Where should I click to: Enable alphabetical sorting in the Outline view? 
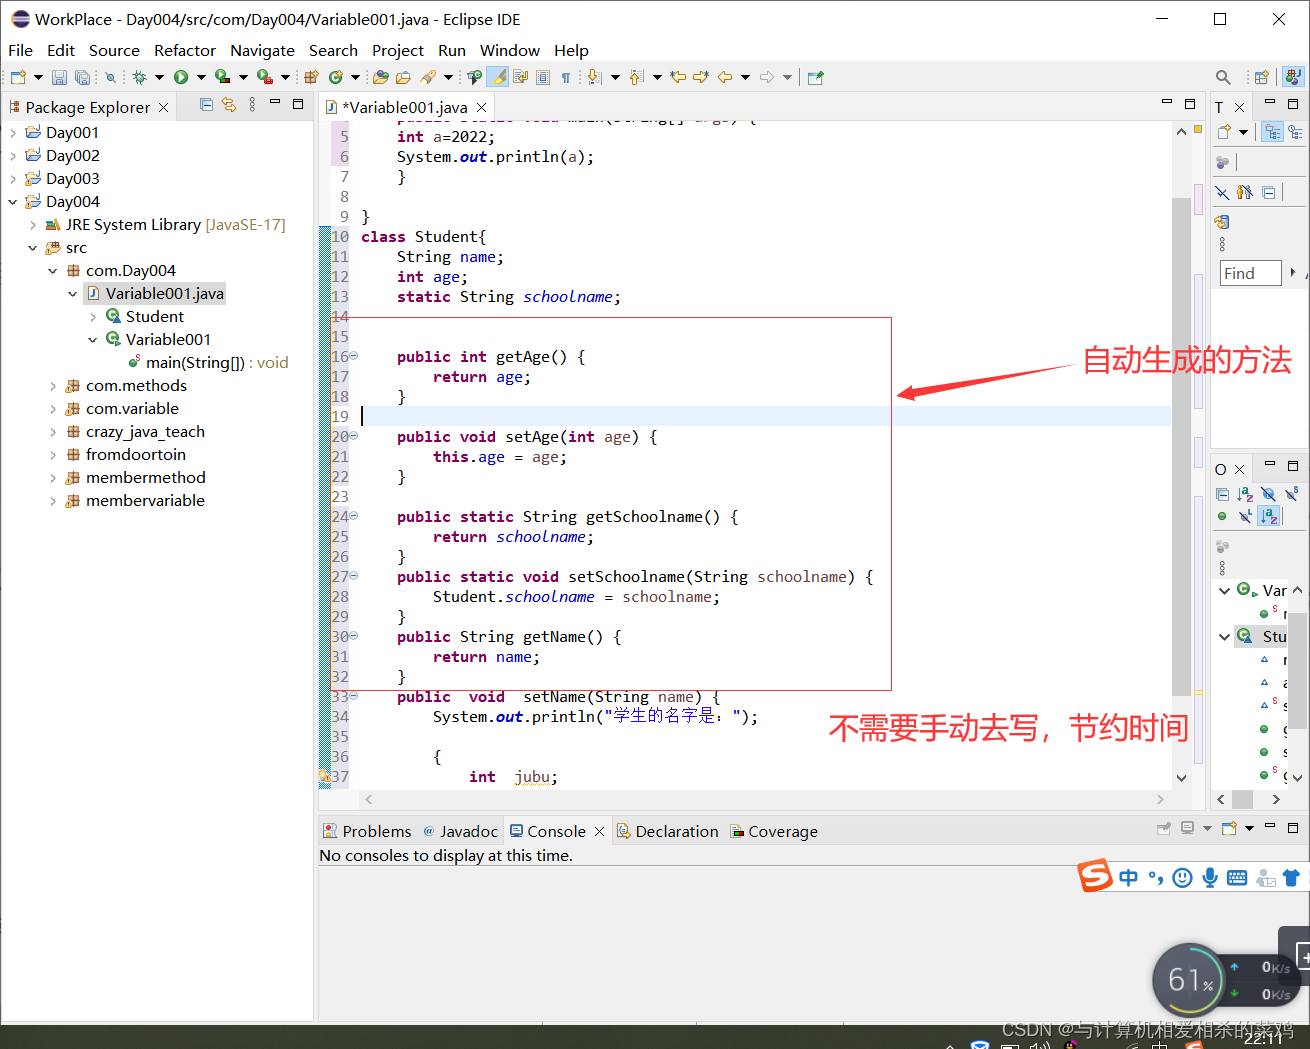click(x=1245, y=494)
